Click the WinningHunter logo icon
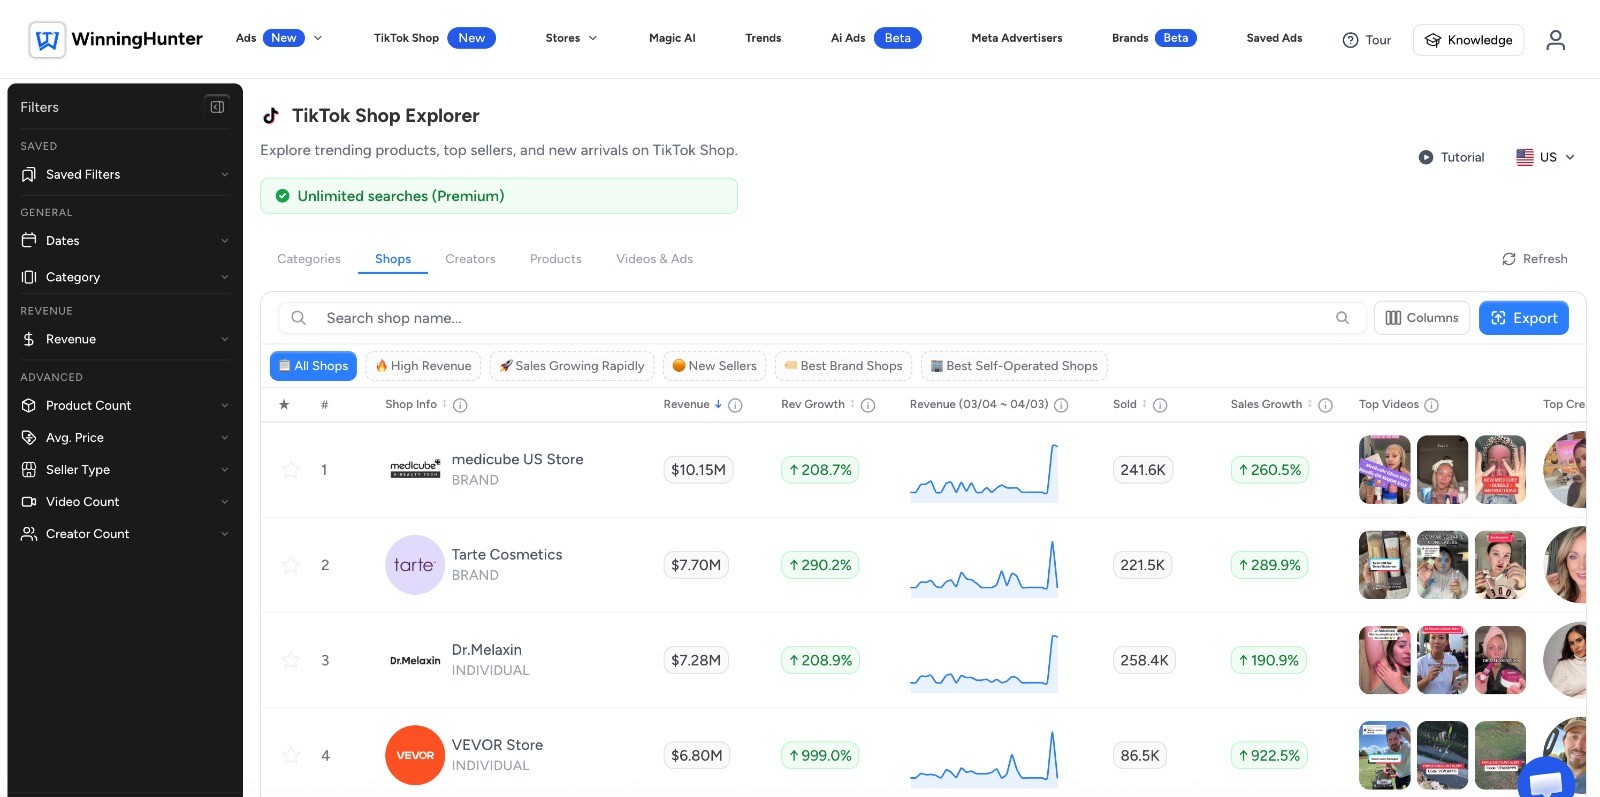Screen dimensions: 1600x797 [x=47, y=40]
